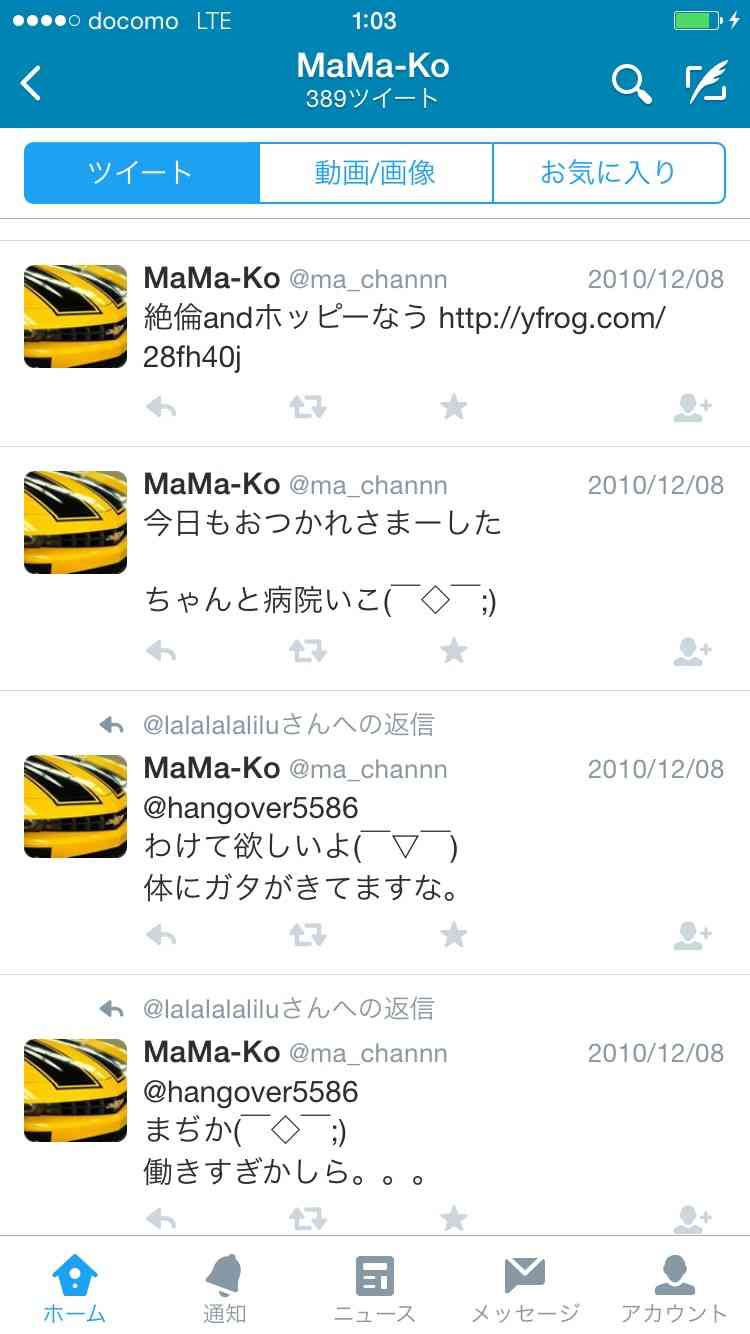Screen dimensions: 750x1334
Task: Favorite the 絶倫andホッピーなう tweet
Action: (454, 407)
